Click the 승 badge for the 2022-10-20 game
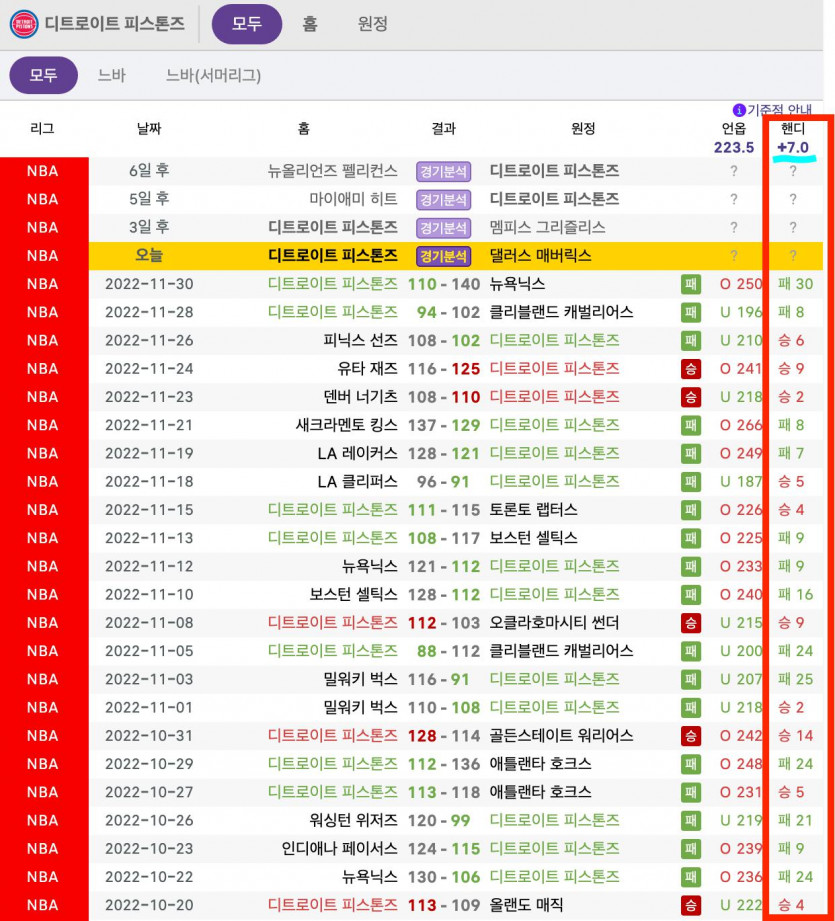The height and width of the screenshot is (921, 835). pyautogui.click(x=691, y=906)
